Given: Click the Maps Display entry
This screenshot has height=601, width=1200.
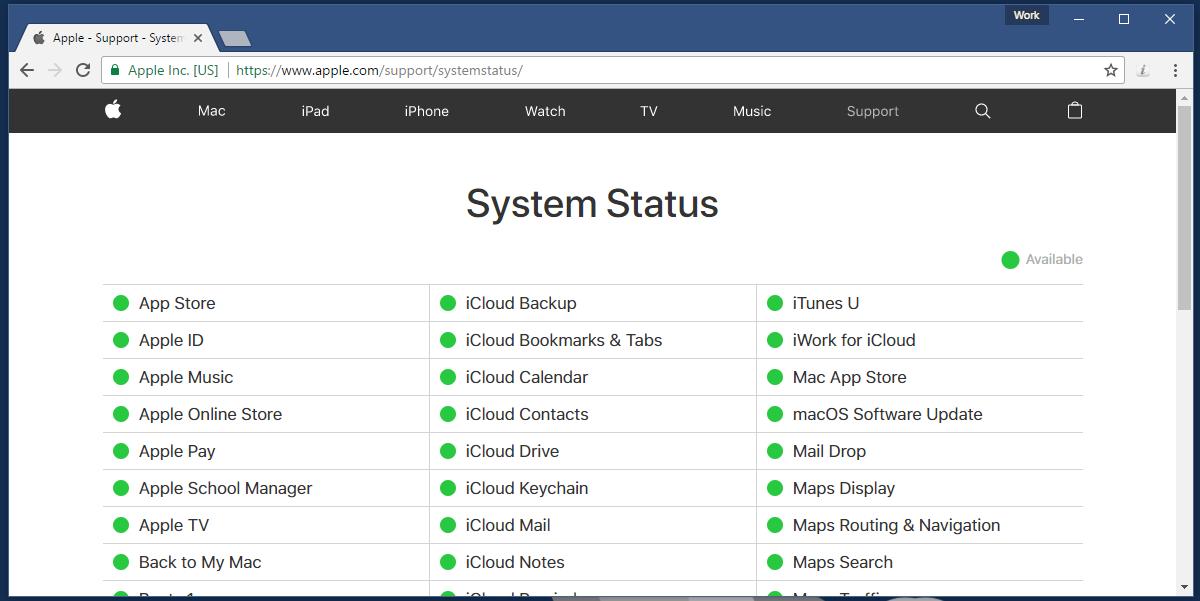Looking at the screenshot, I should point(844,488).
